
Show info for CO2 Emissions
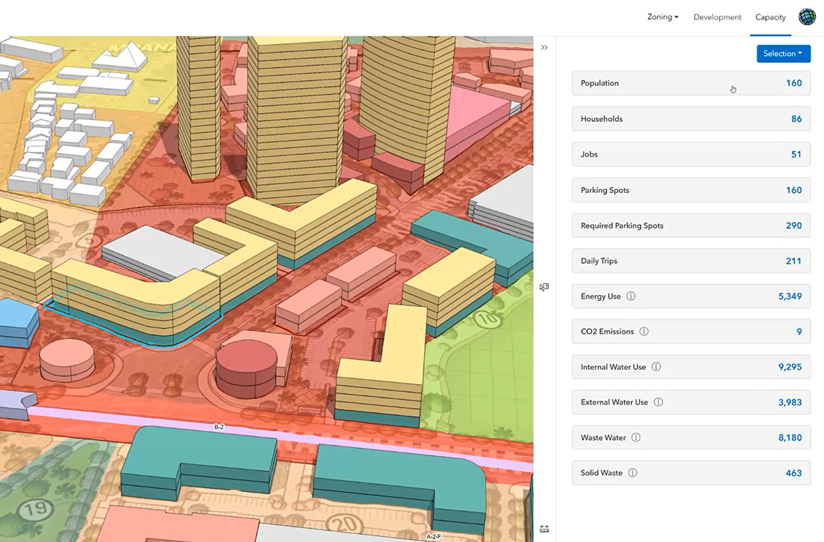(644, 331)
